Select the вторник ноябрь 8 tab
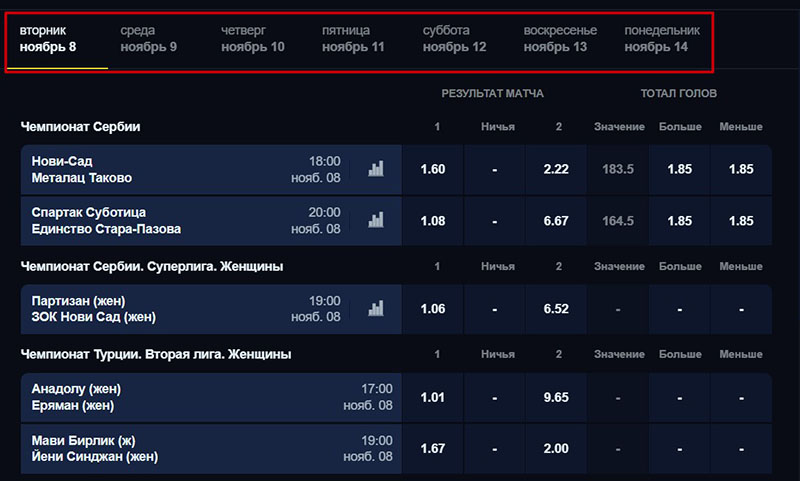 (x=48, y=39)
